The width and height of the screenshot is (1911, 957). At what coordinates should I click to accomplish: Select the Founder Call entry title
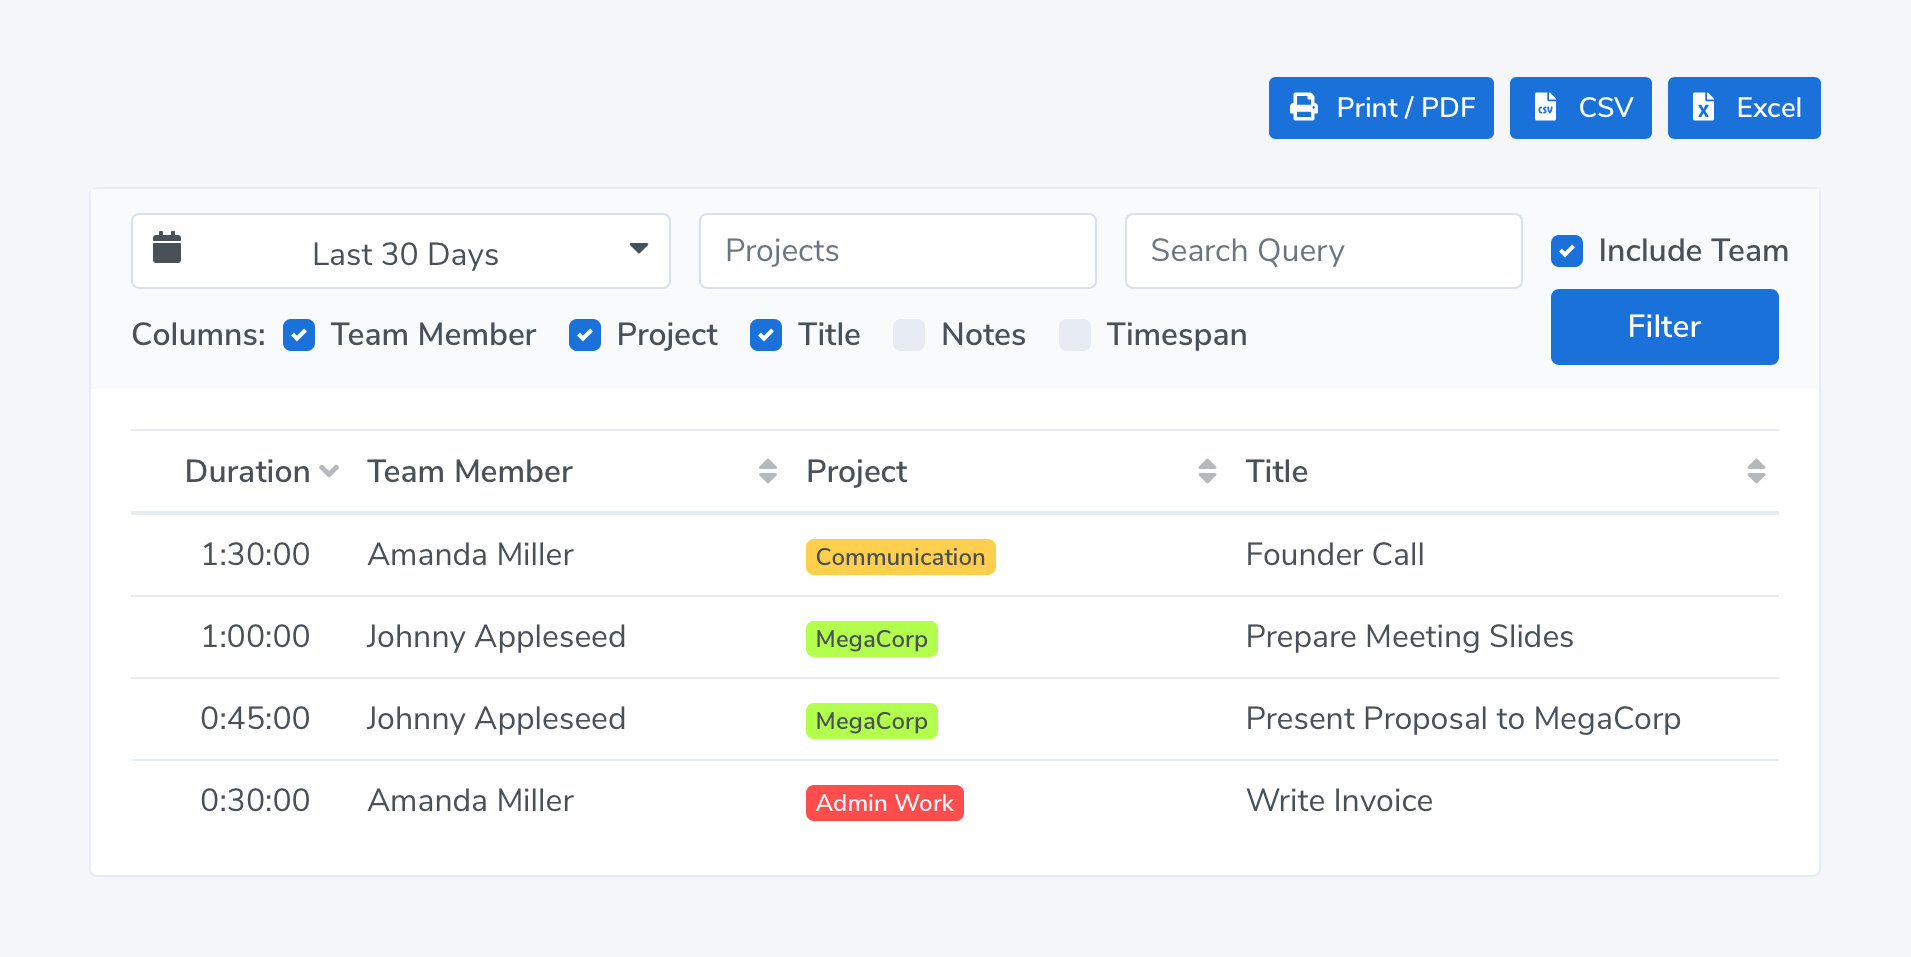[1334, 555]
